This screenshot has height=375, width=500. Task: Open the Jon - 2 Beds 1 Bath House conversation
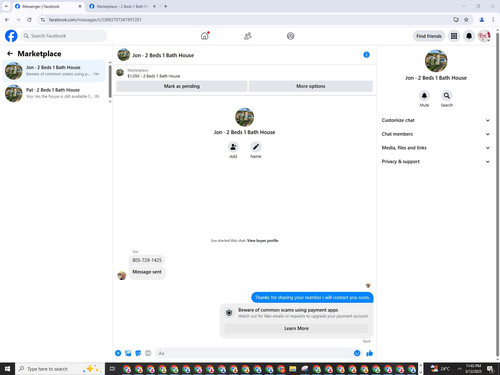pos(54,71)
